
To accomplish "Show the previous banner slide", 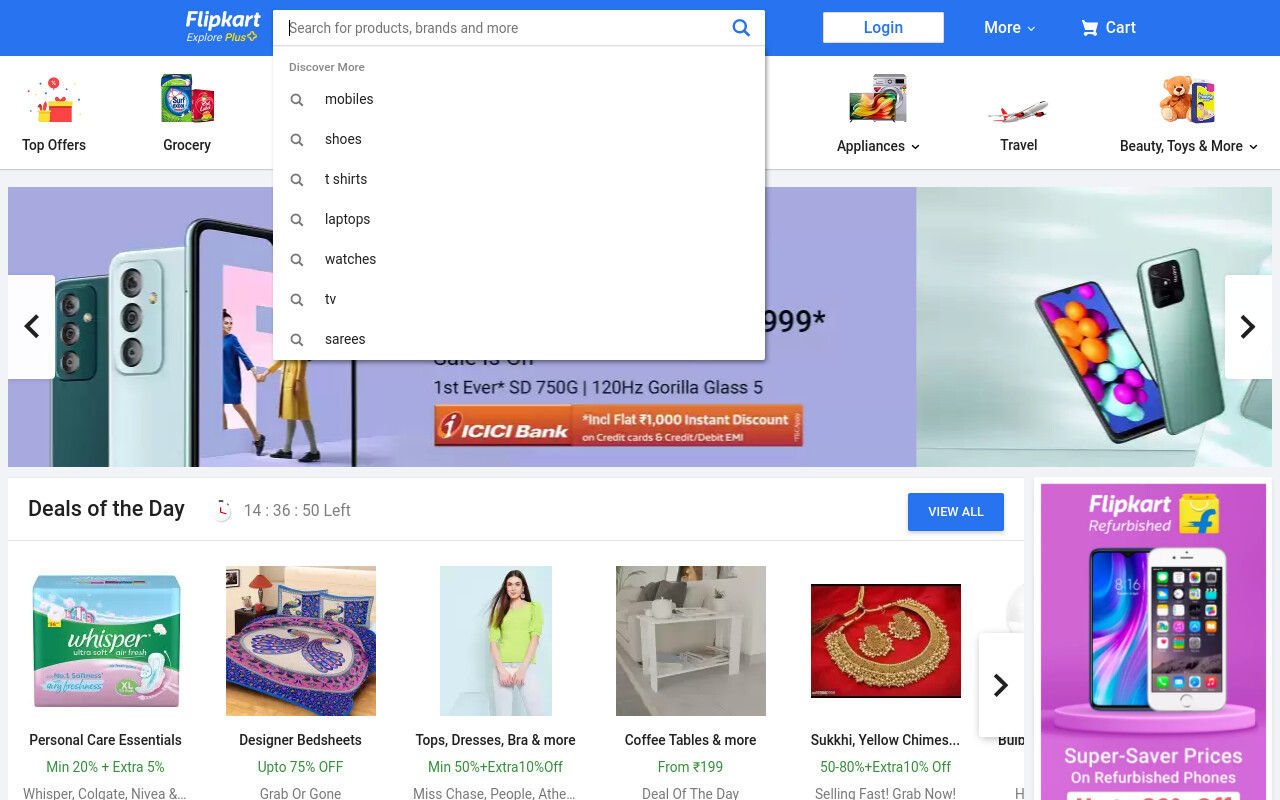I will [x=31, y=327].
